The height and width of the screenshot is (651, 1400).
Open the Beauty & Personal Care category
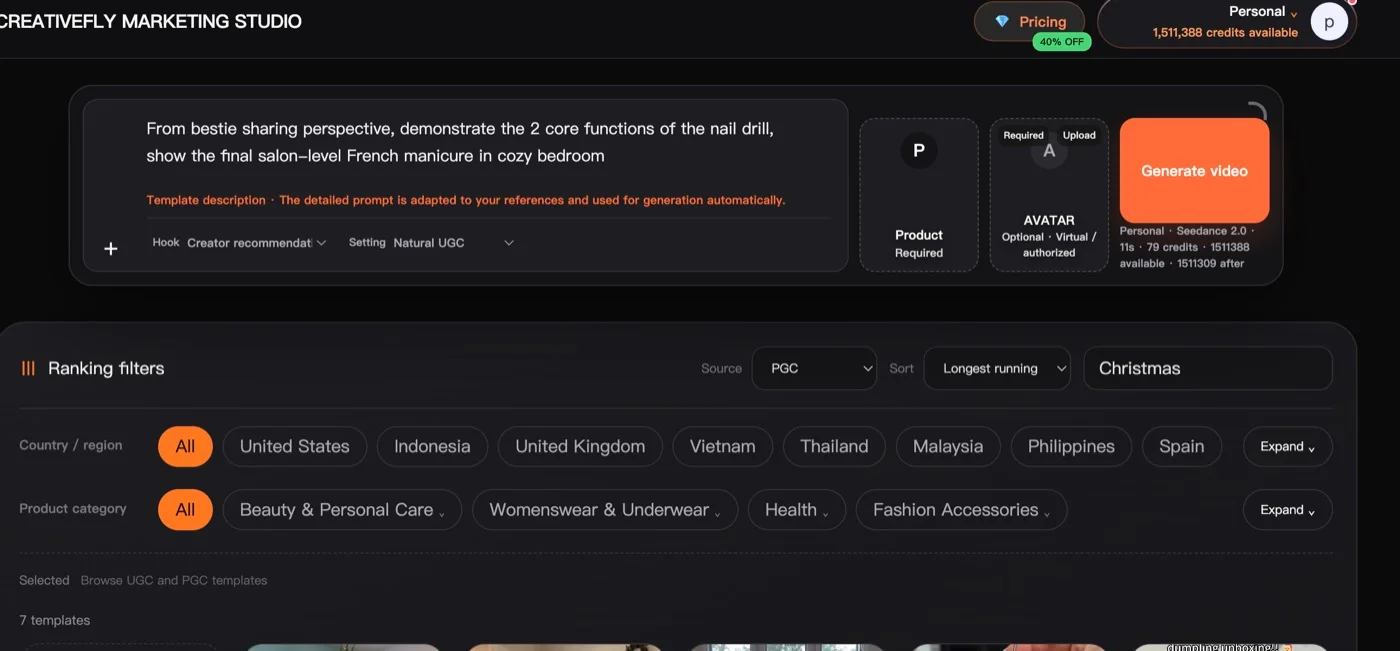342,509
